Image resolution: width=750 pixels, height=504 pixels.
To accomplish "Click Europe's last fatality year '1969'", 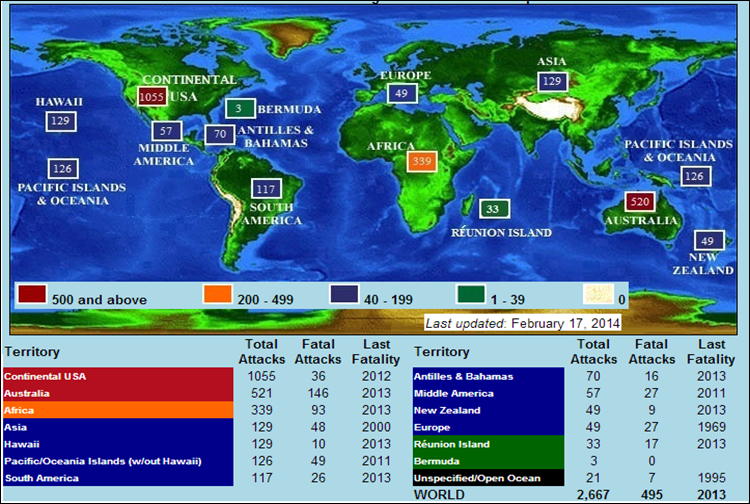I will (711, 427).
